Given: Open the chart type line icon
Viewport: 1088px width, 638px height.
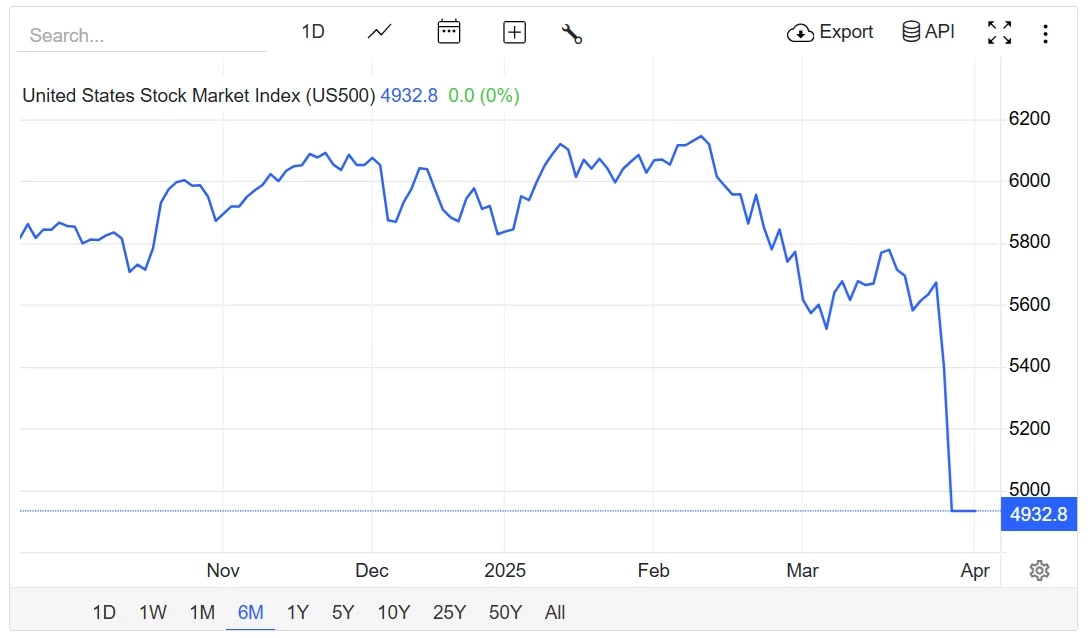Looking at the screenshot, I should point(379,32).
